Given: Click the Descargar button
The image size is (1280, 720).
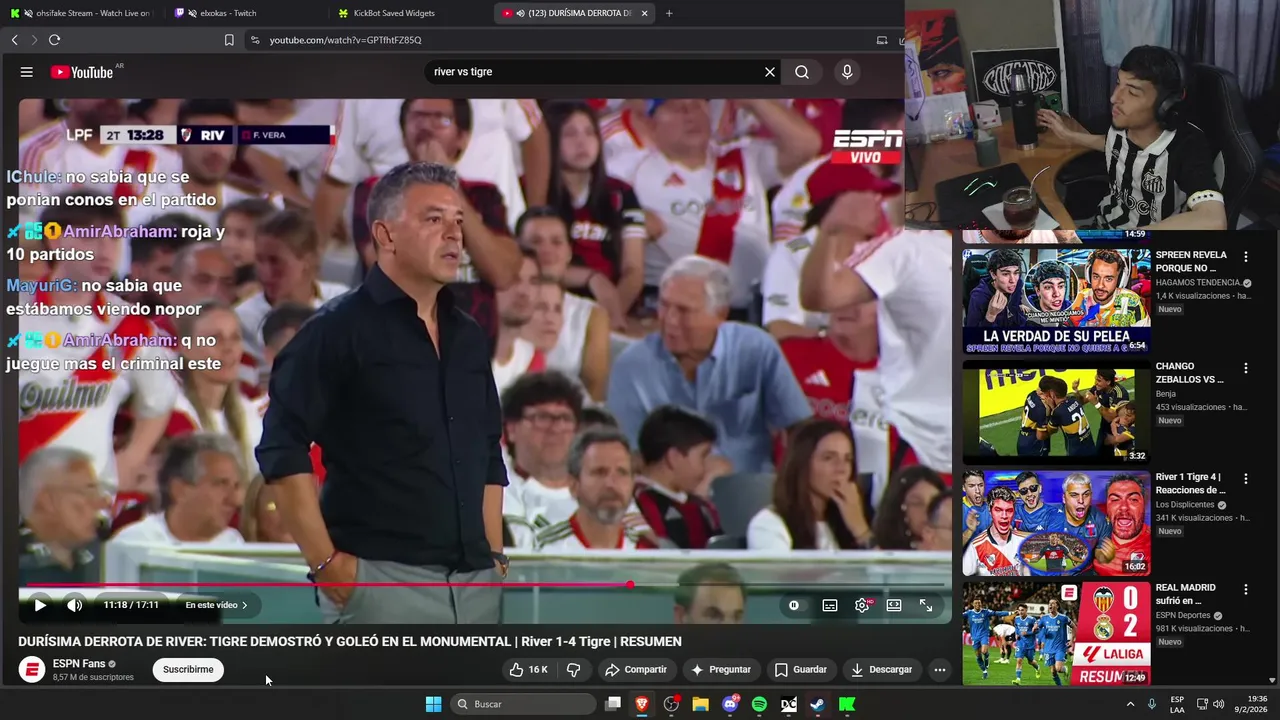Looking at the screenshot, I should point(881,670).
